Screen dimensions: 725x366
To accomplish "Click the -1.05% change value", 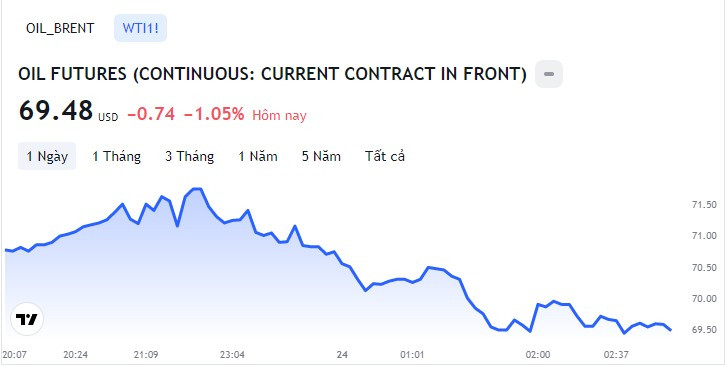I will [x=214, y=114].
